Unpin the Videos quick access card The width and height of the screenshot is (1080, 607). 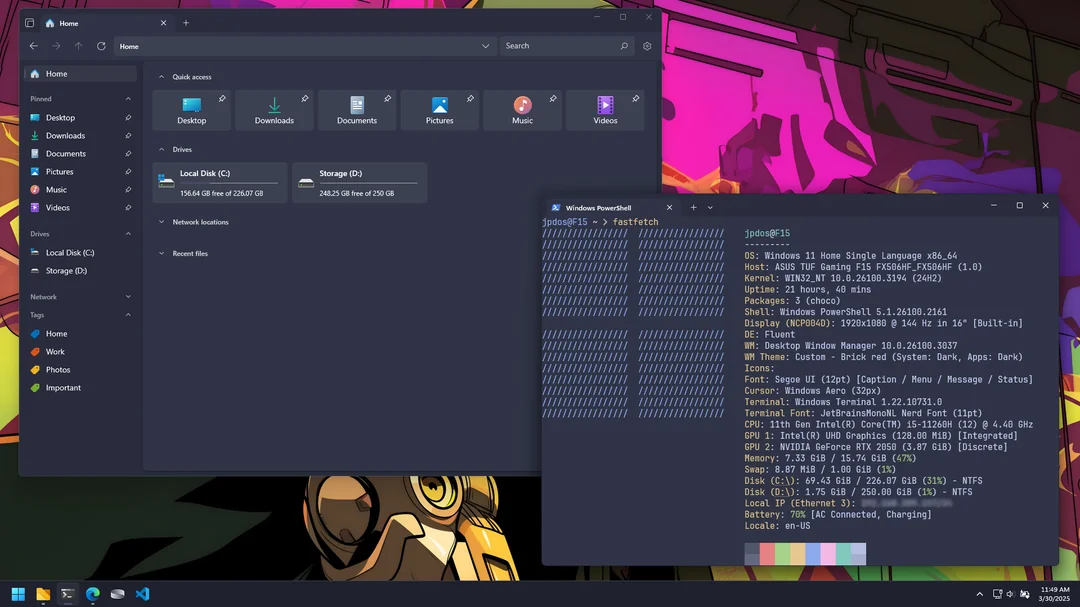635,99
